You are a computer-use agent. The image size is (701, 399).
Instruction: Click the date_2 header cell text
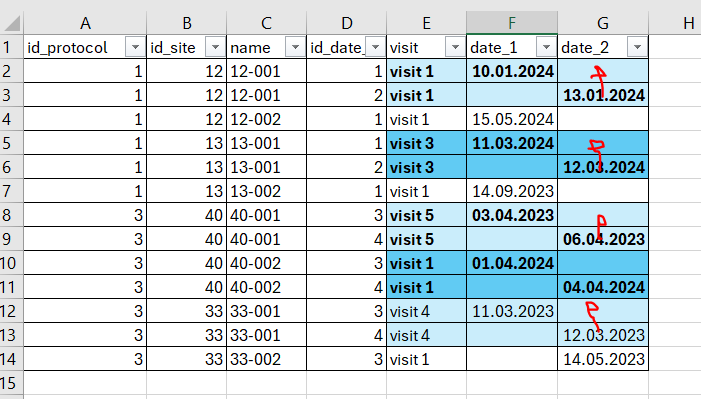click(x=585, y=47)
